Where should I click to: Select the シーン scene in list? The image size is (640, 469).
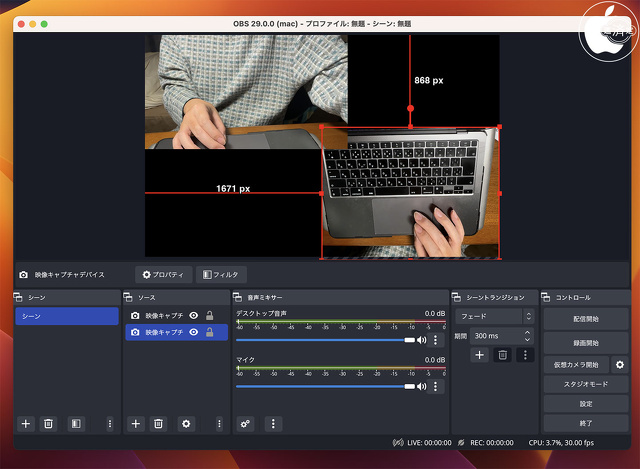67,316
